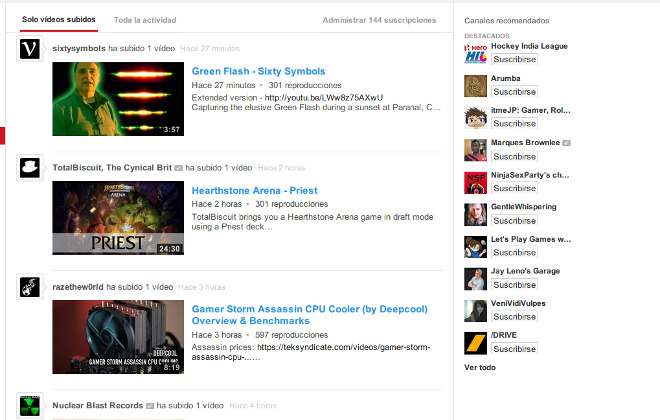Switch to Toda la actividad tab
660x420 pixels.
coord(145,20)
